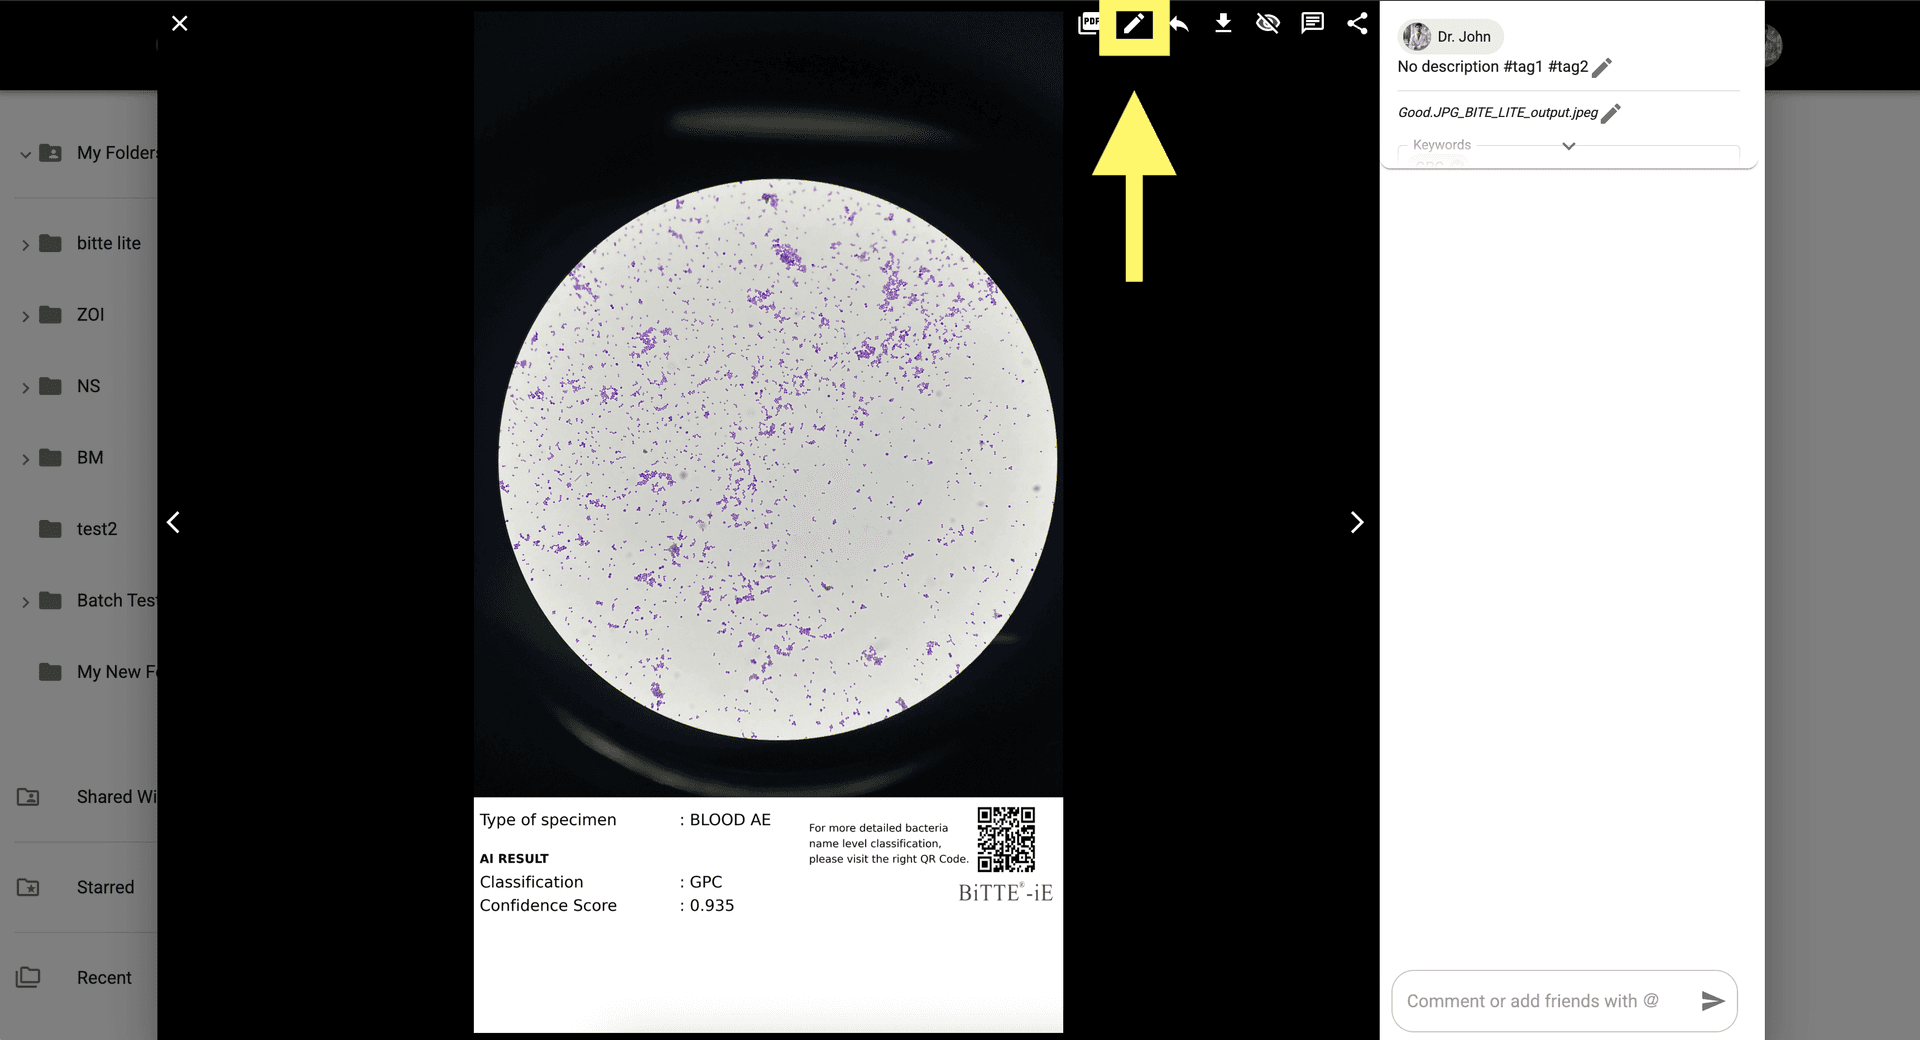Go to the previous image
The height and width of the screenshot is (1040, 1920).
pyautogui.click(x=174, y=523)
